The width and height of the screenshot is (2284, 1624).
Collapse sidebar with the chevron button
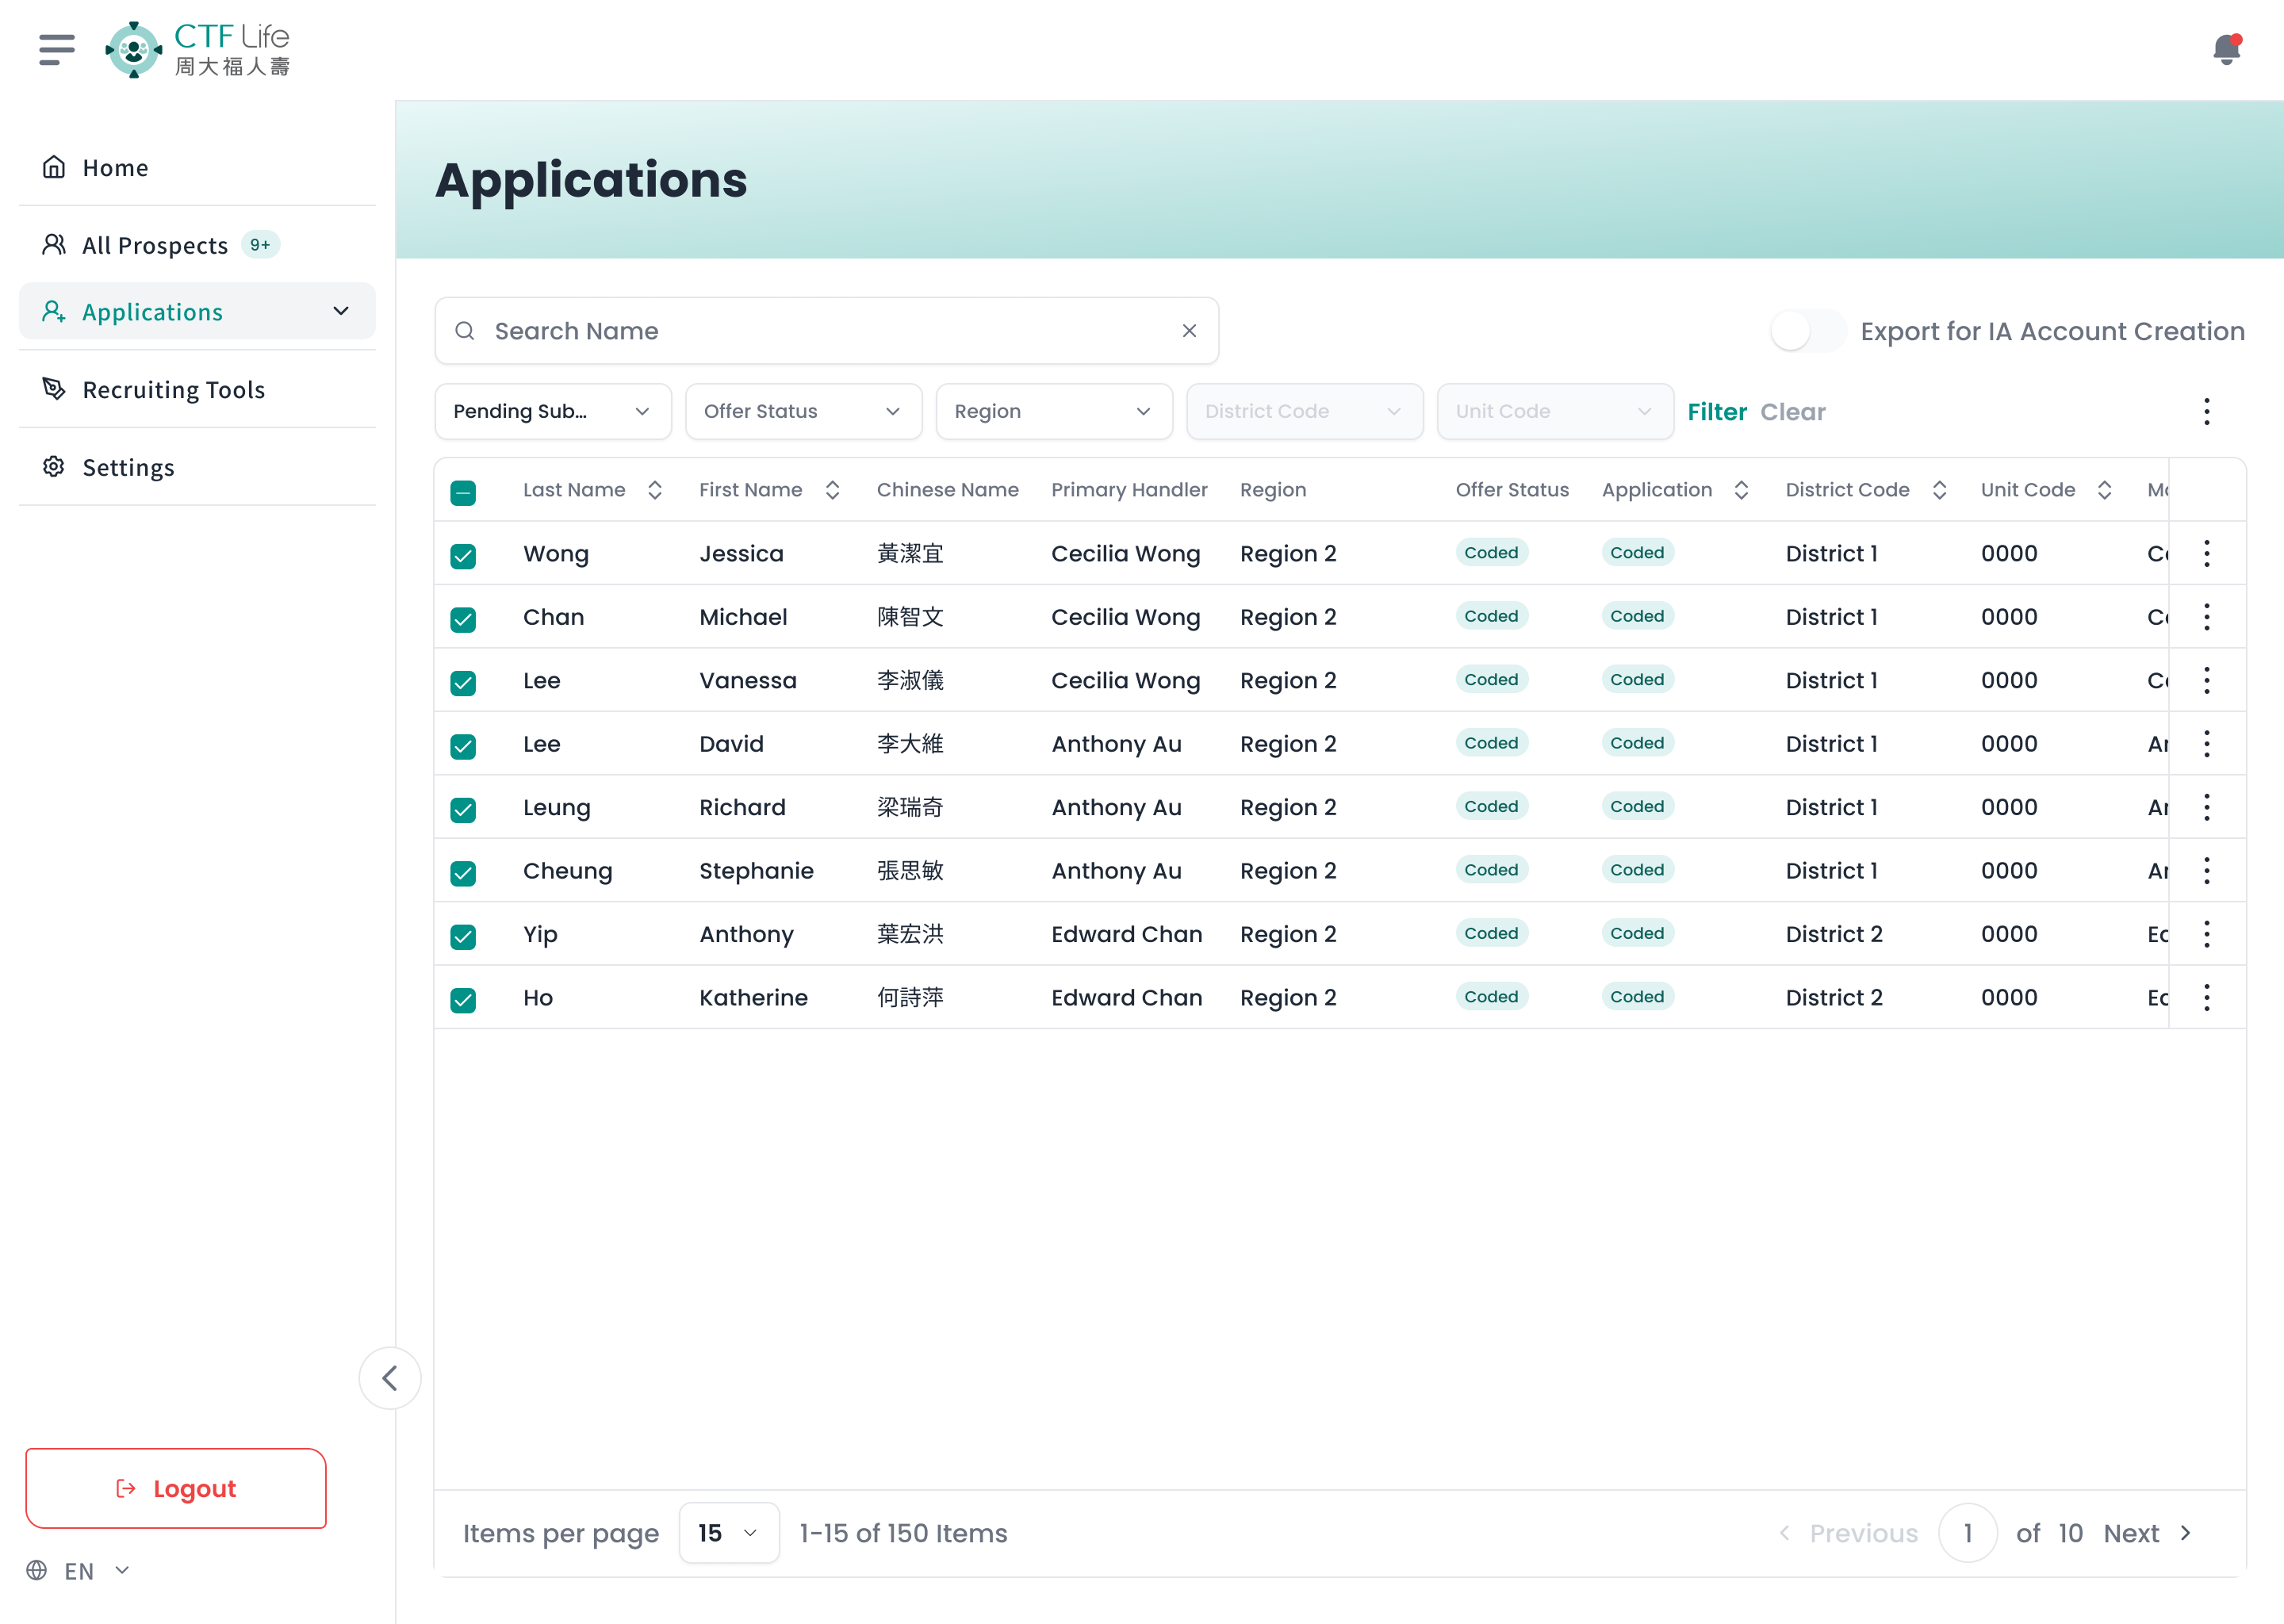pyautogui.click(x=390, y=1378)
